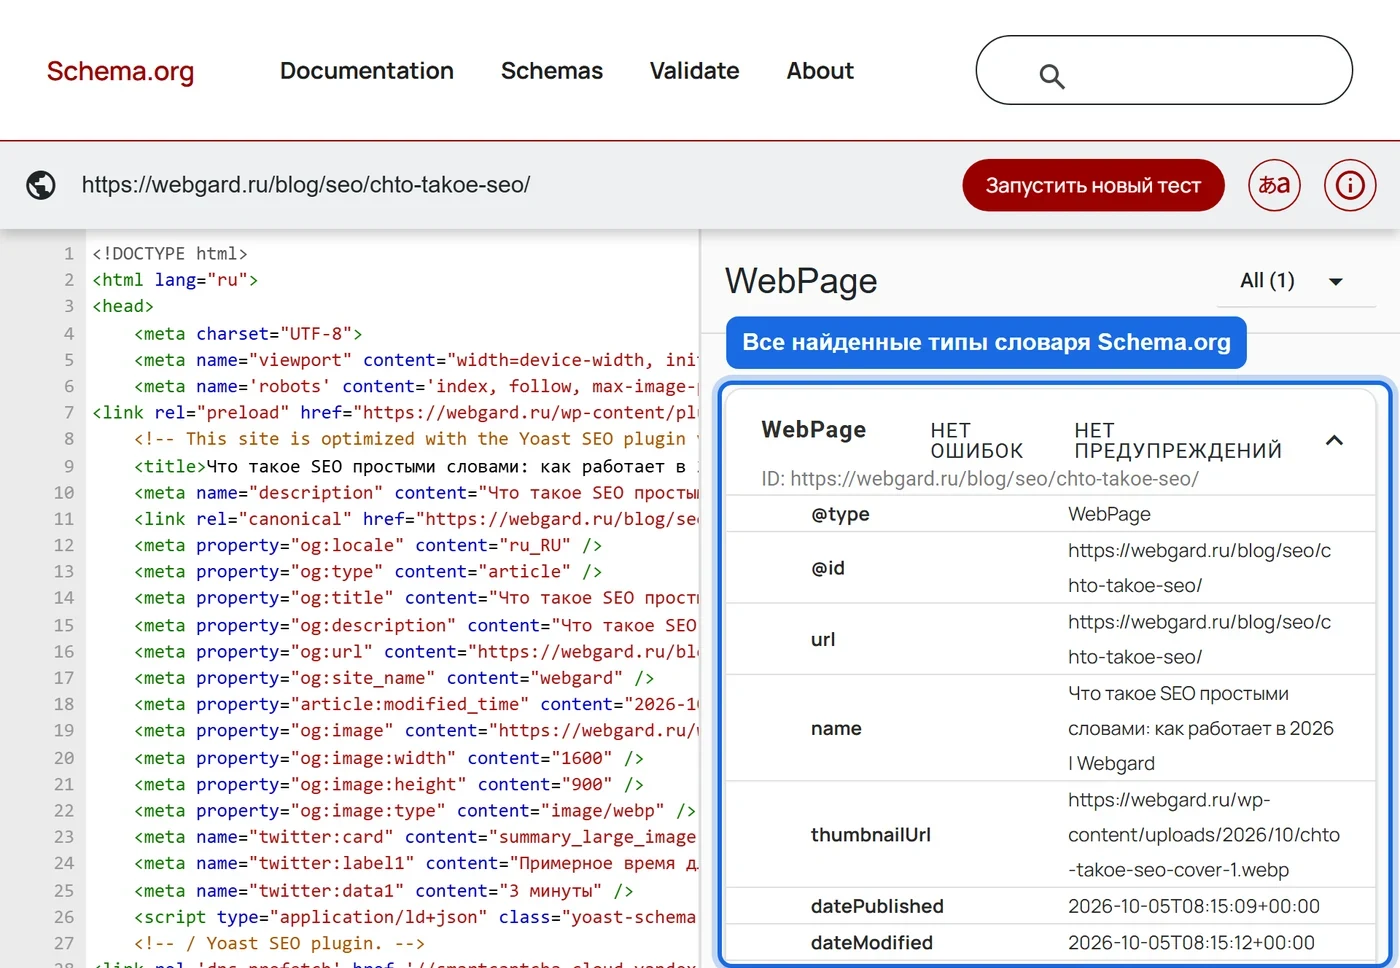Click the url property label
The height and width of the screenshot is (968, 1400).
click(x=823, y=640)
